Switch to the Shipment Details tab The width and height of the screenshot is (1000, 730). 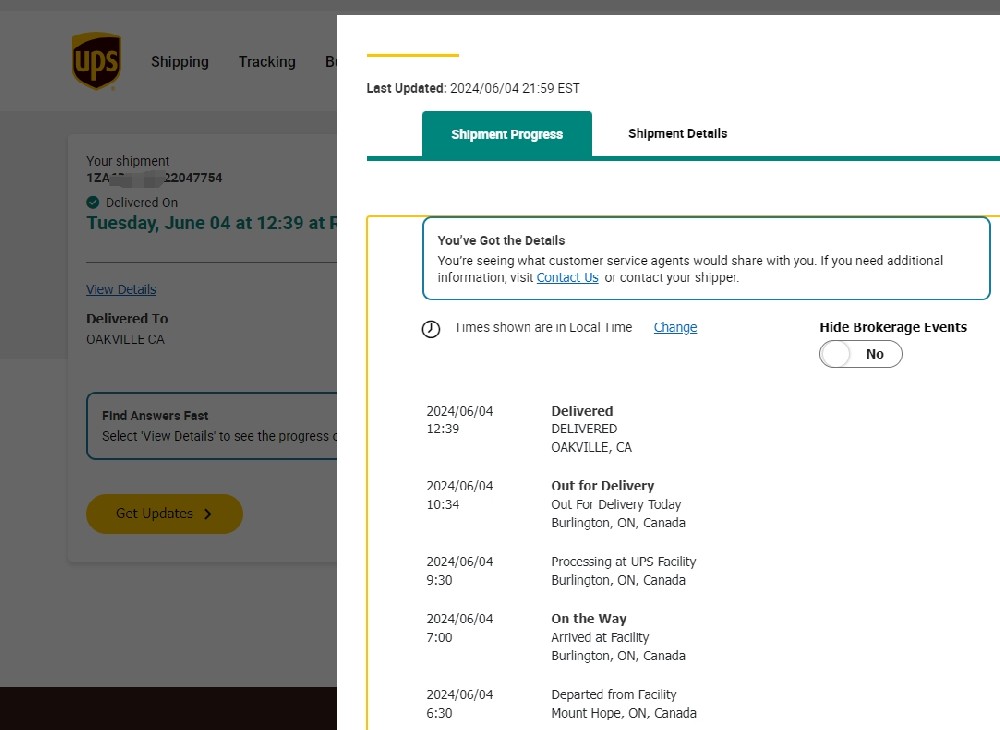(x=677, y=133)
